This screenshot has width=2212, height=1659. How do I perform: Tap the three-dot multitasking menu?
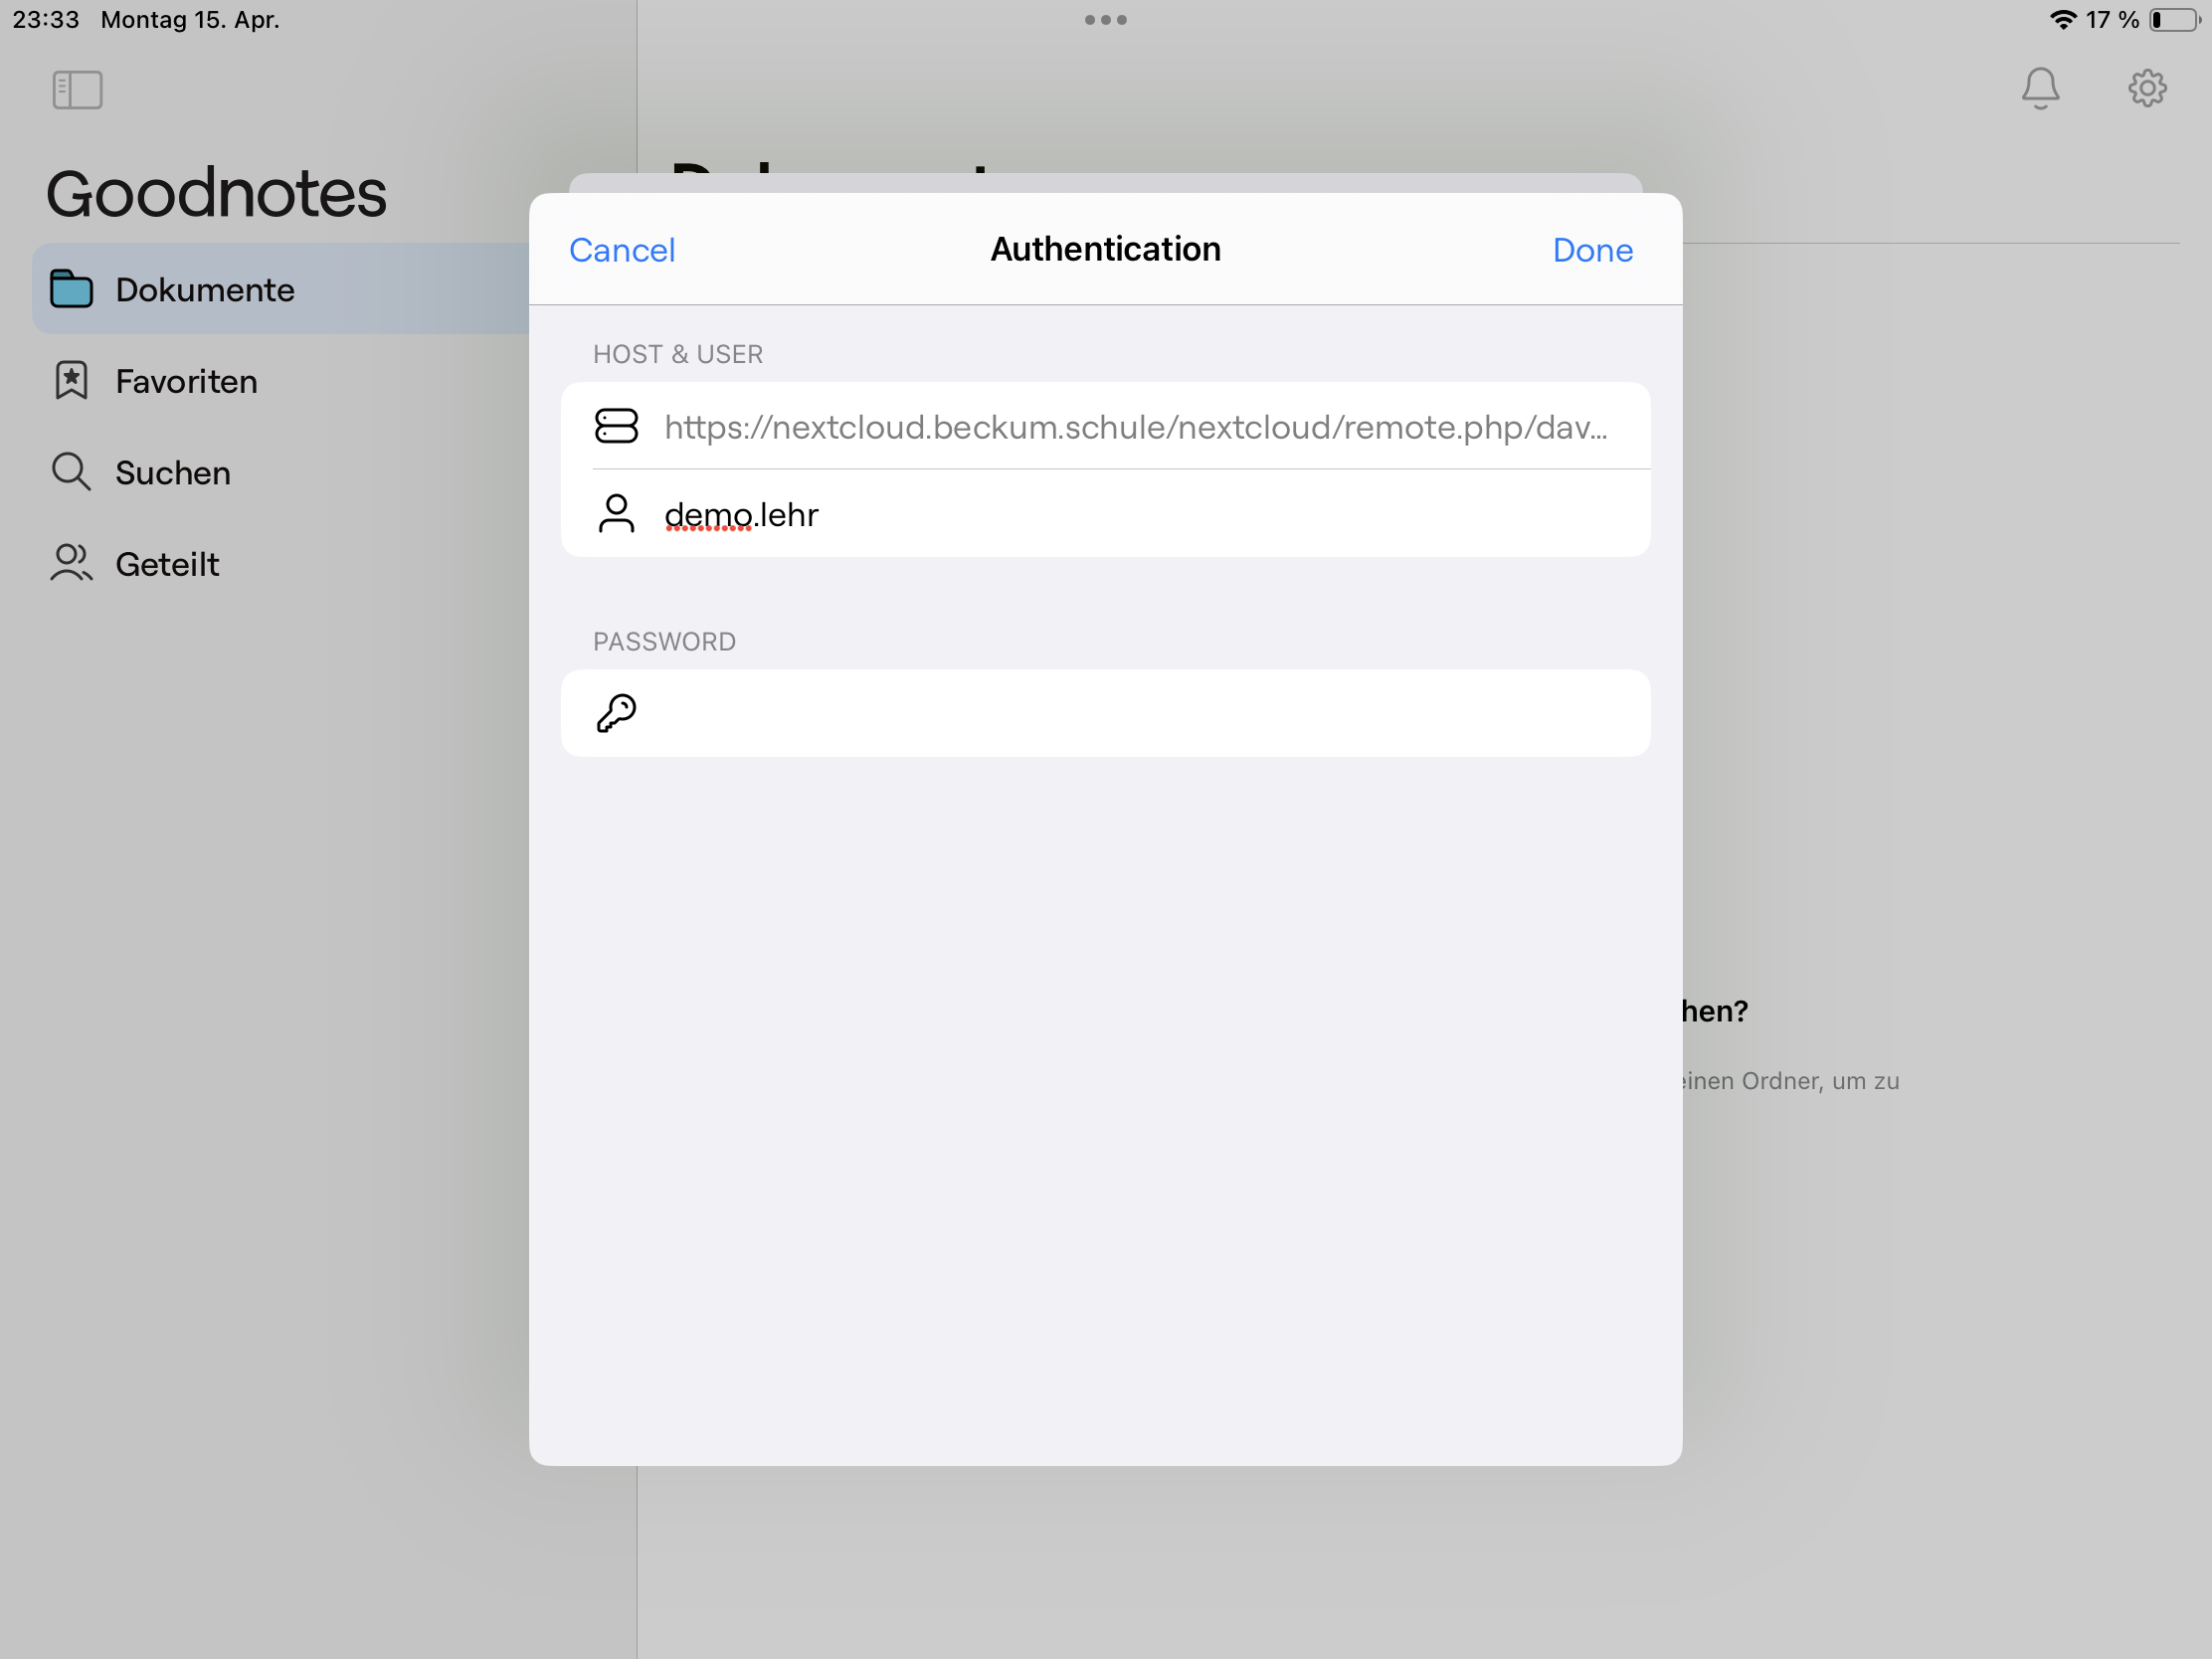(1106, 20)
